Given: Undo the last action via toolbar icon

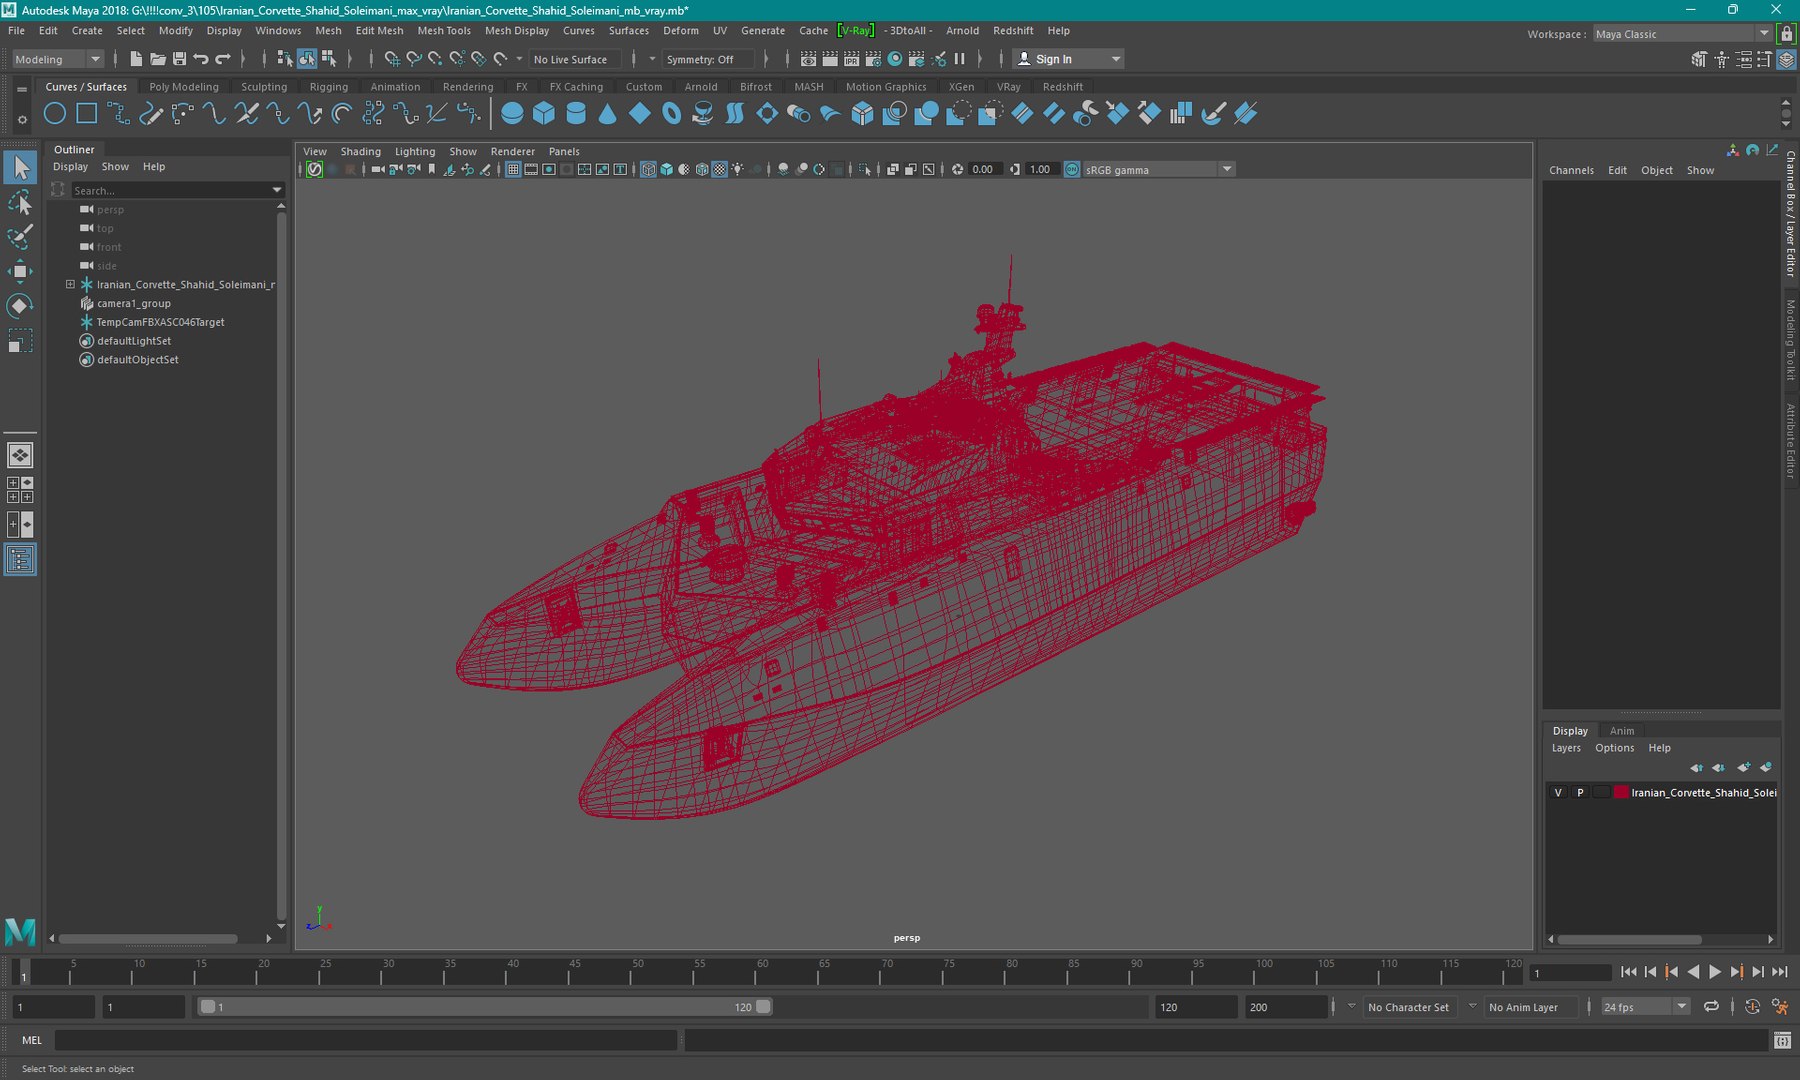Looking at the screenshot, I should pos(201,59).
